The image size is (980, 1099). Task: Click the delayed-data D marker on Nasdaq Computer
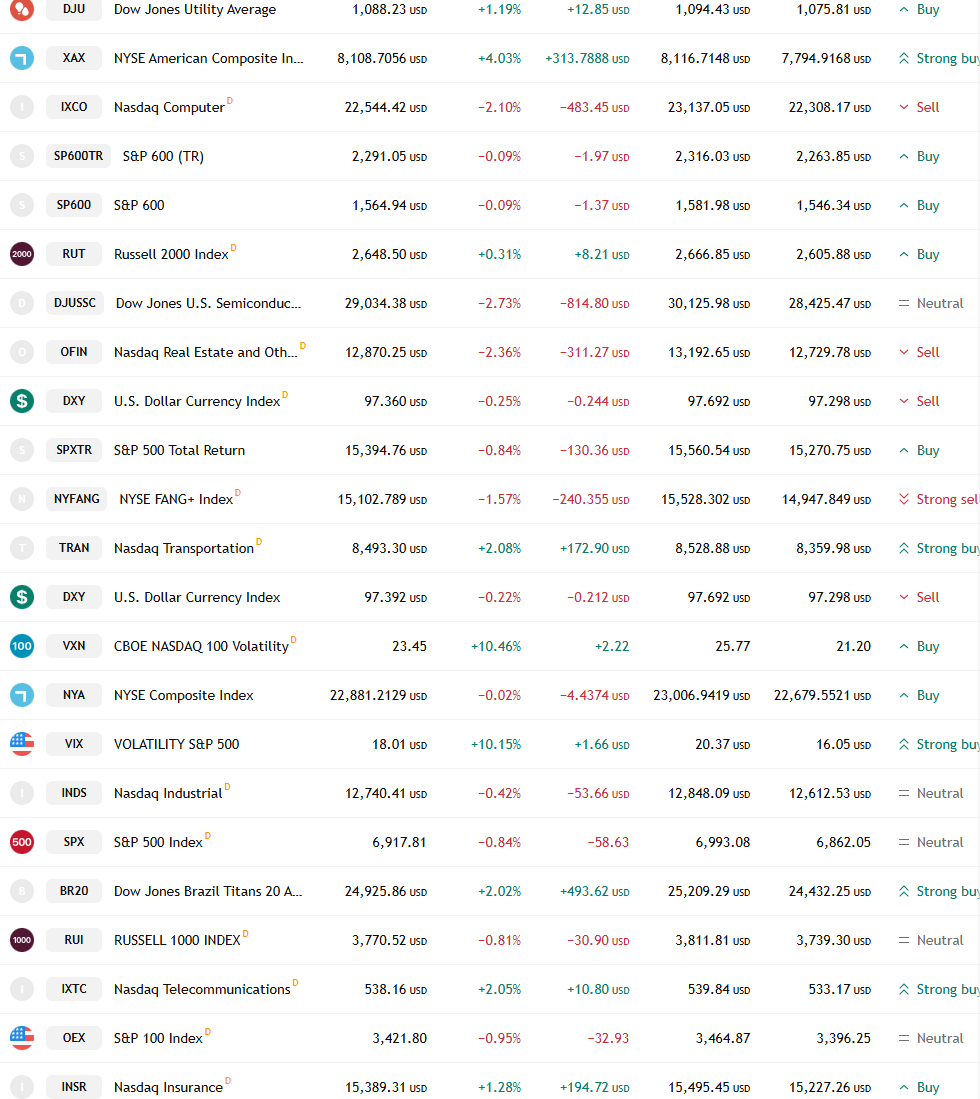(230, 100)
